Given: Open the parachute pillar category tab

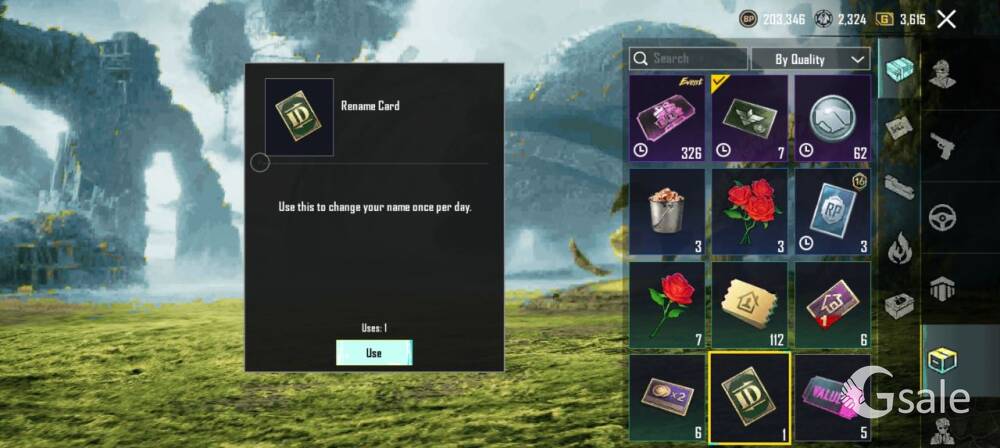Looking at the screenshot, I should [x=942, y=288].
